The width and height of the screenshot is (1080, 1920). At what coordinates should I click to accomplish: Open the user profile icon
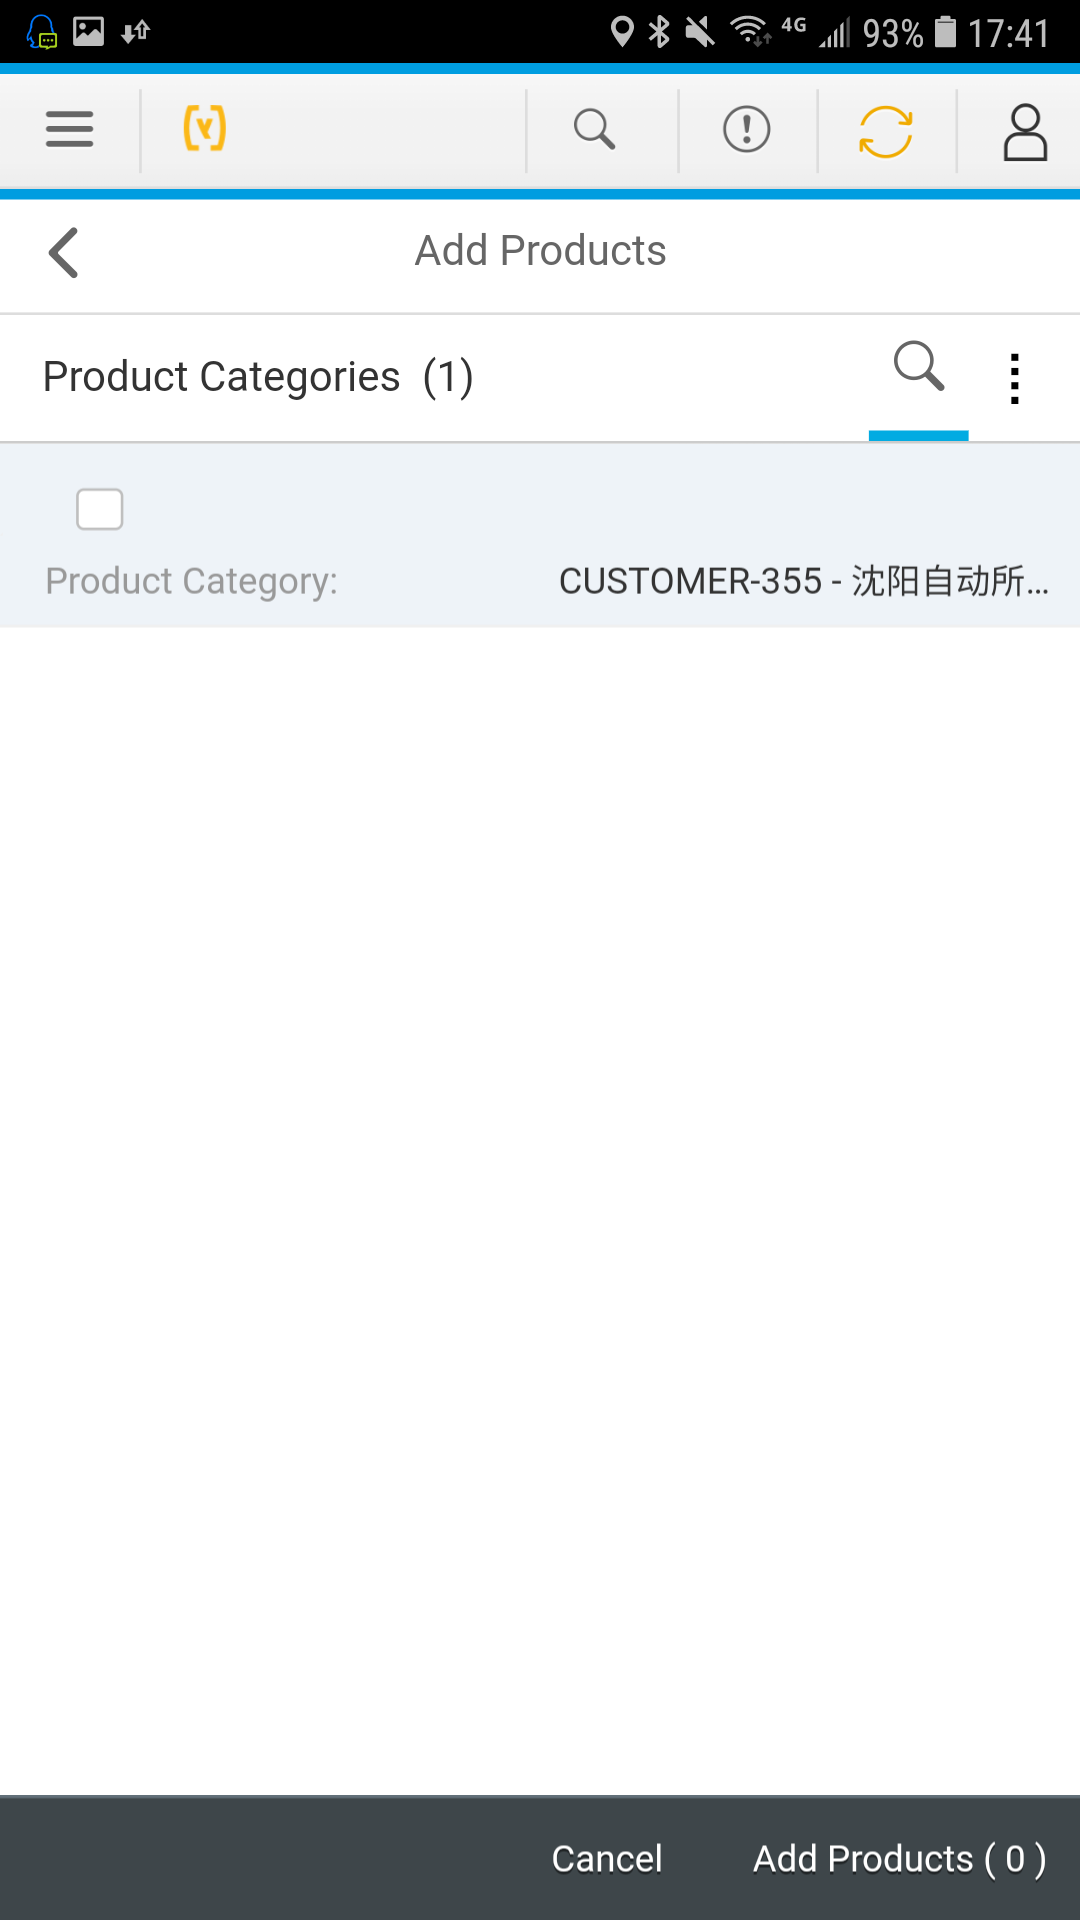(x=1025, y=132)
